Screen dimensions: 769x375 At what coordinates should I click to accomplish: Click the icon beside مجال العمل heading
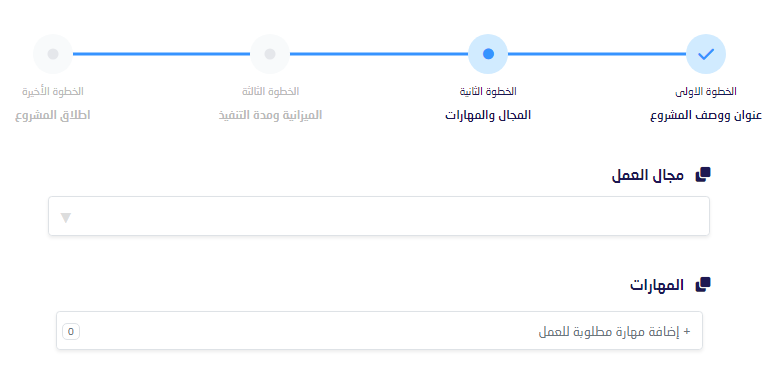[x=703, y=175]
